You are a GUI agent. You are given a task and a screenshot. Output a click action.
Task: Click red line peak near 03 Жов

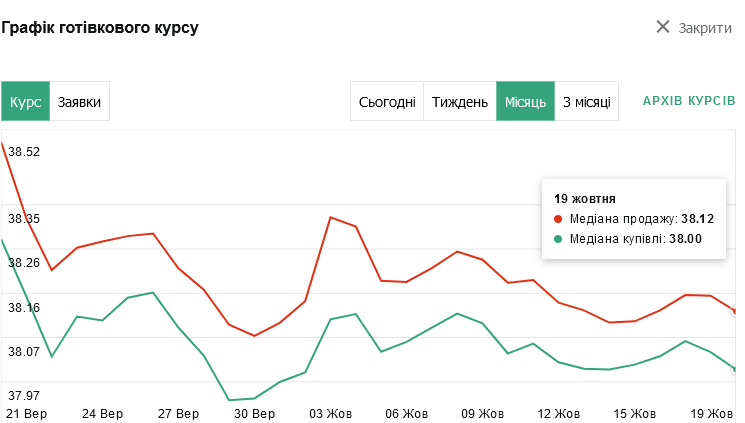tap(330, 217)
